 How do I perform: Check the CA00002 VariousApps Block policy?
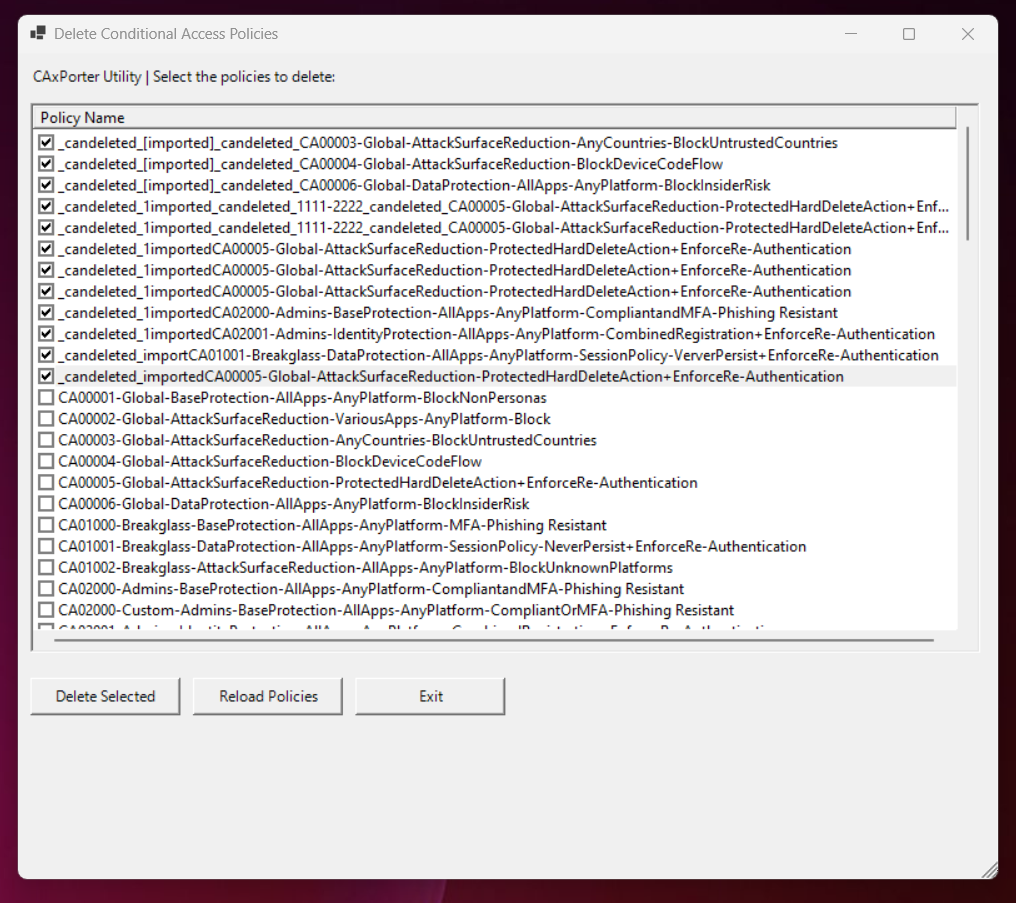click(46, 419)
